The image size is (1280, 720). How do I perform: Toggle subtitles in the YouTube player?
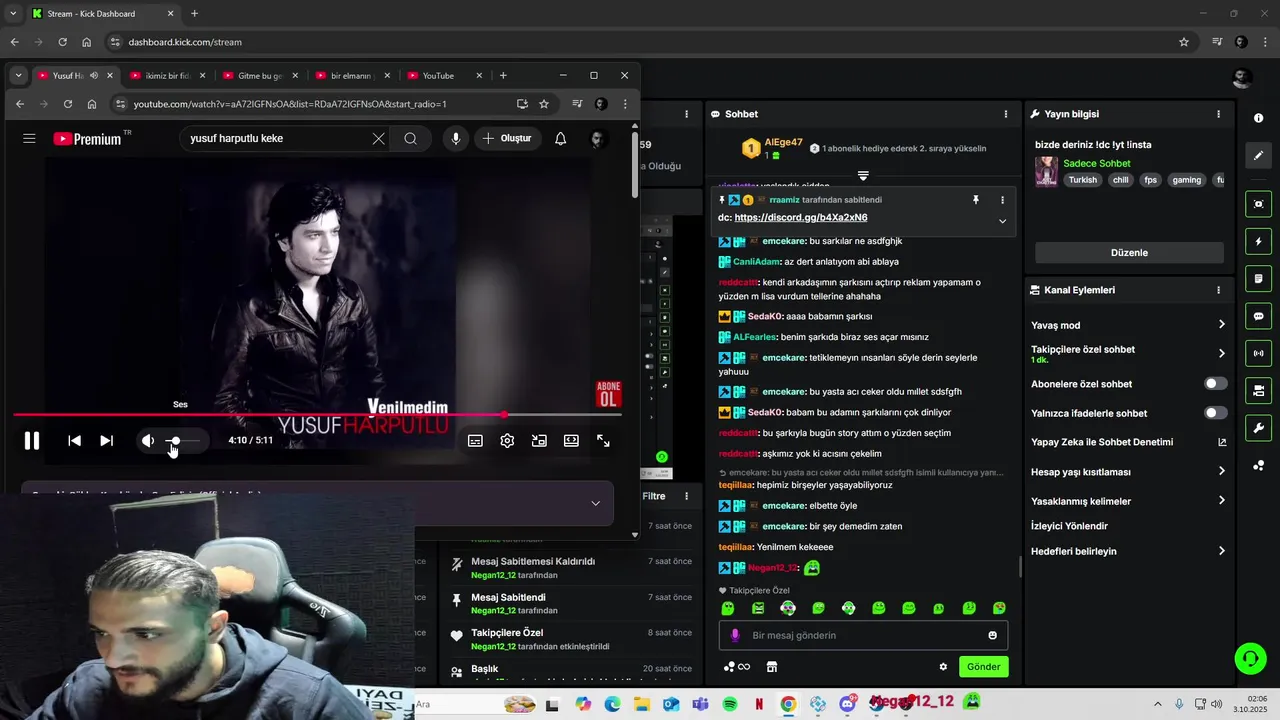point(476,441)
